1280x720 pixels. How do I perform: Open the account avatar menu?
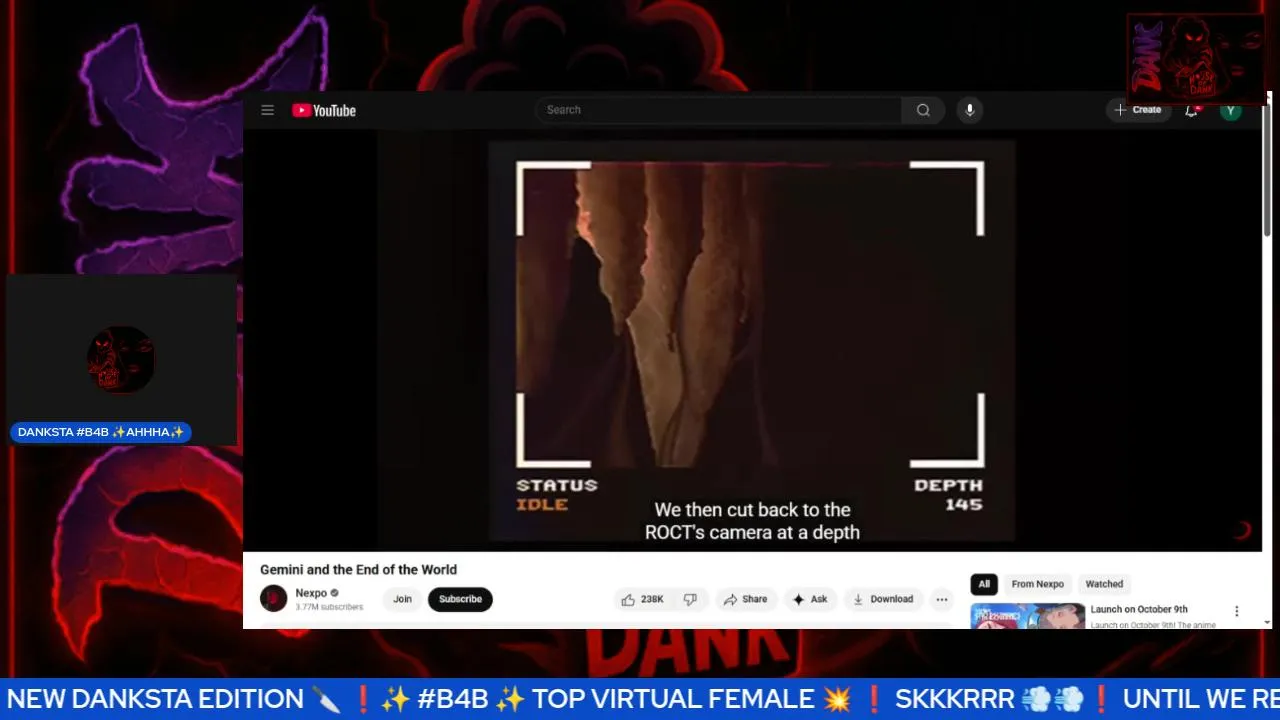(x=1231, y=110)
